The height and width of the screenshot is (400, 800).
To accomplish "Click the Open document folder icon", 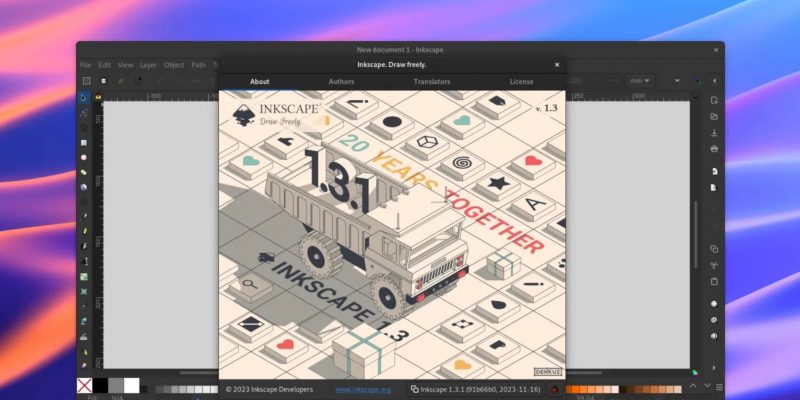I will 714,117.
